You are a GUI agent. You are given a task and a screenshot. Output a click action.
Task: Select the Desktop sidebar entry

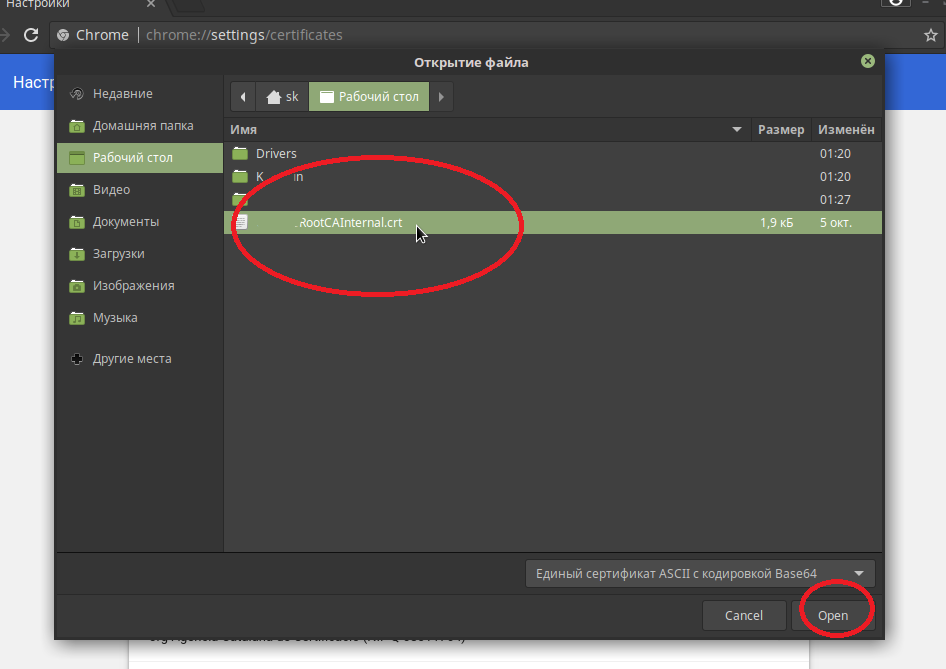click(132, 158)
